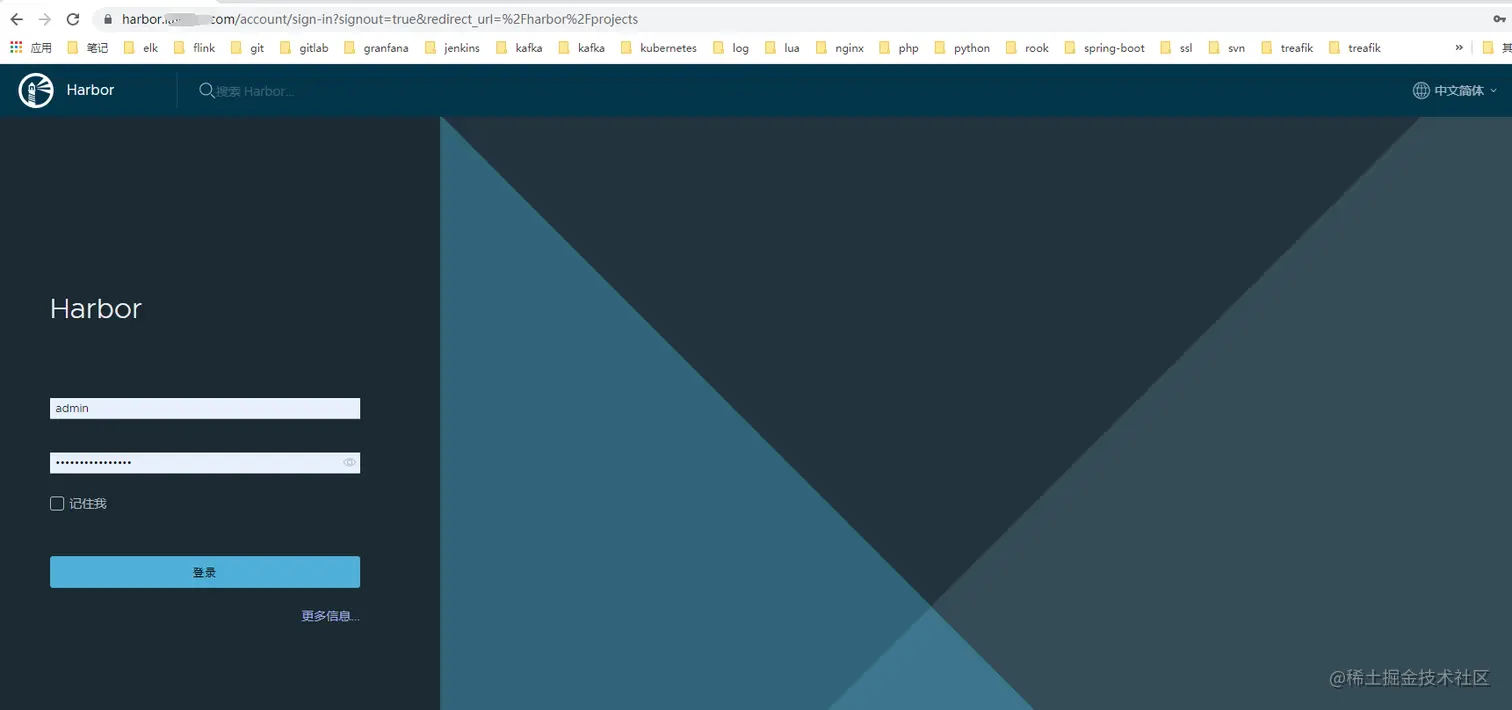
Task: Click the browser forward arrow
Action: pyautogui.click(x=44, y=19)
